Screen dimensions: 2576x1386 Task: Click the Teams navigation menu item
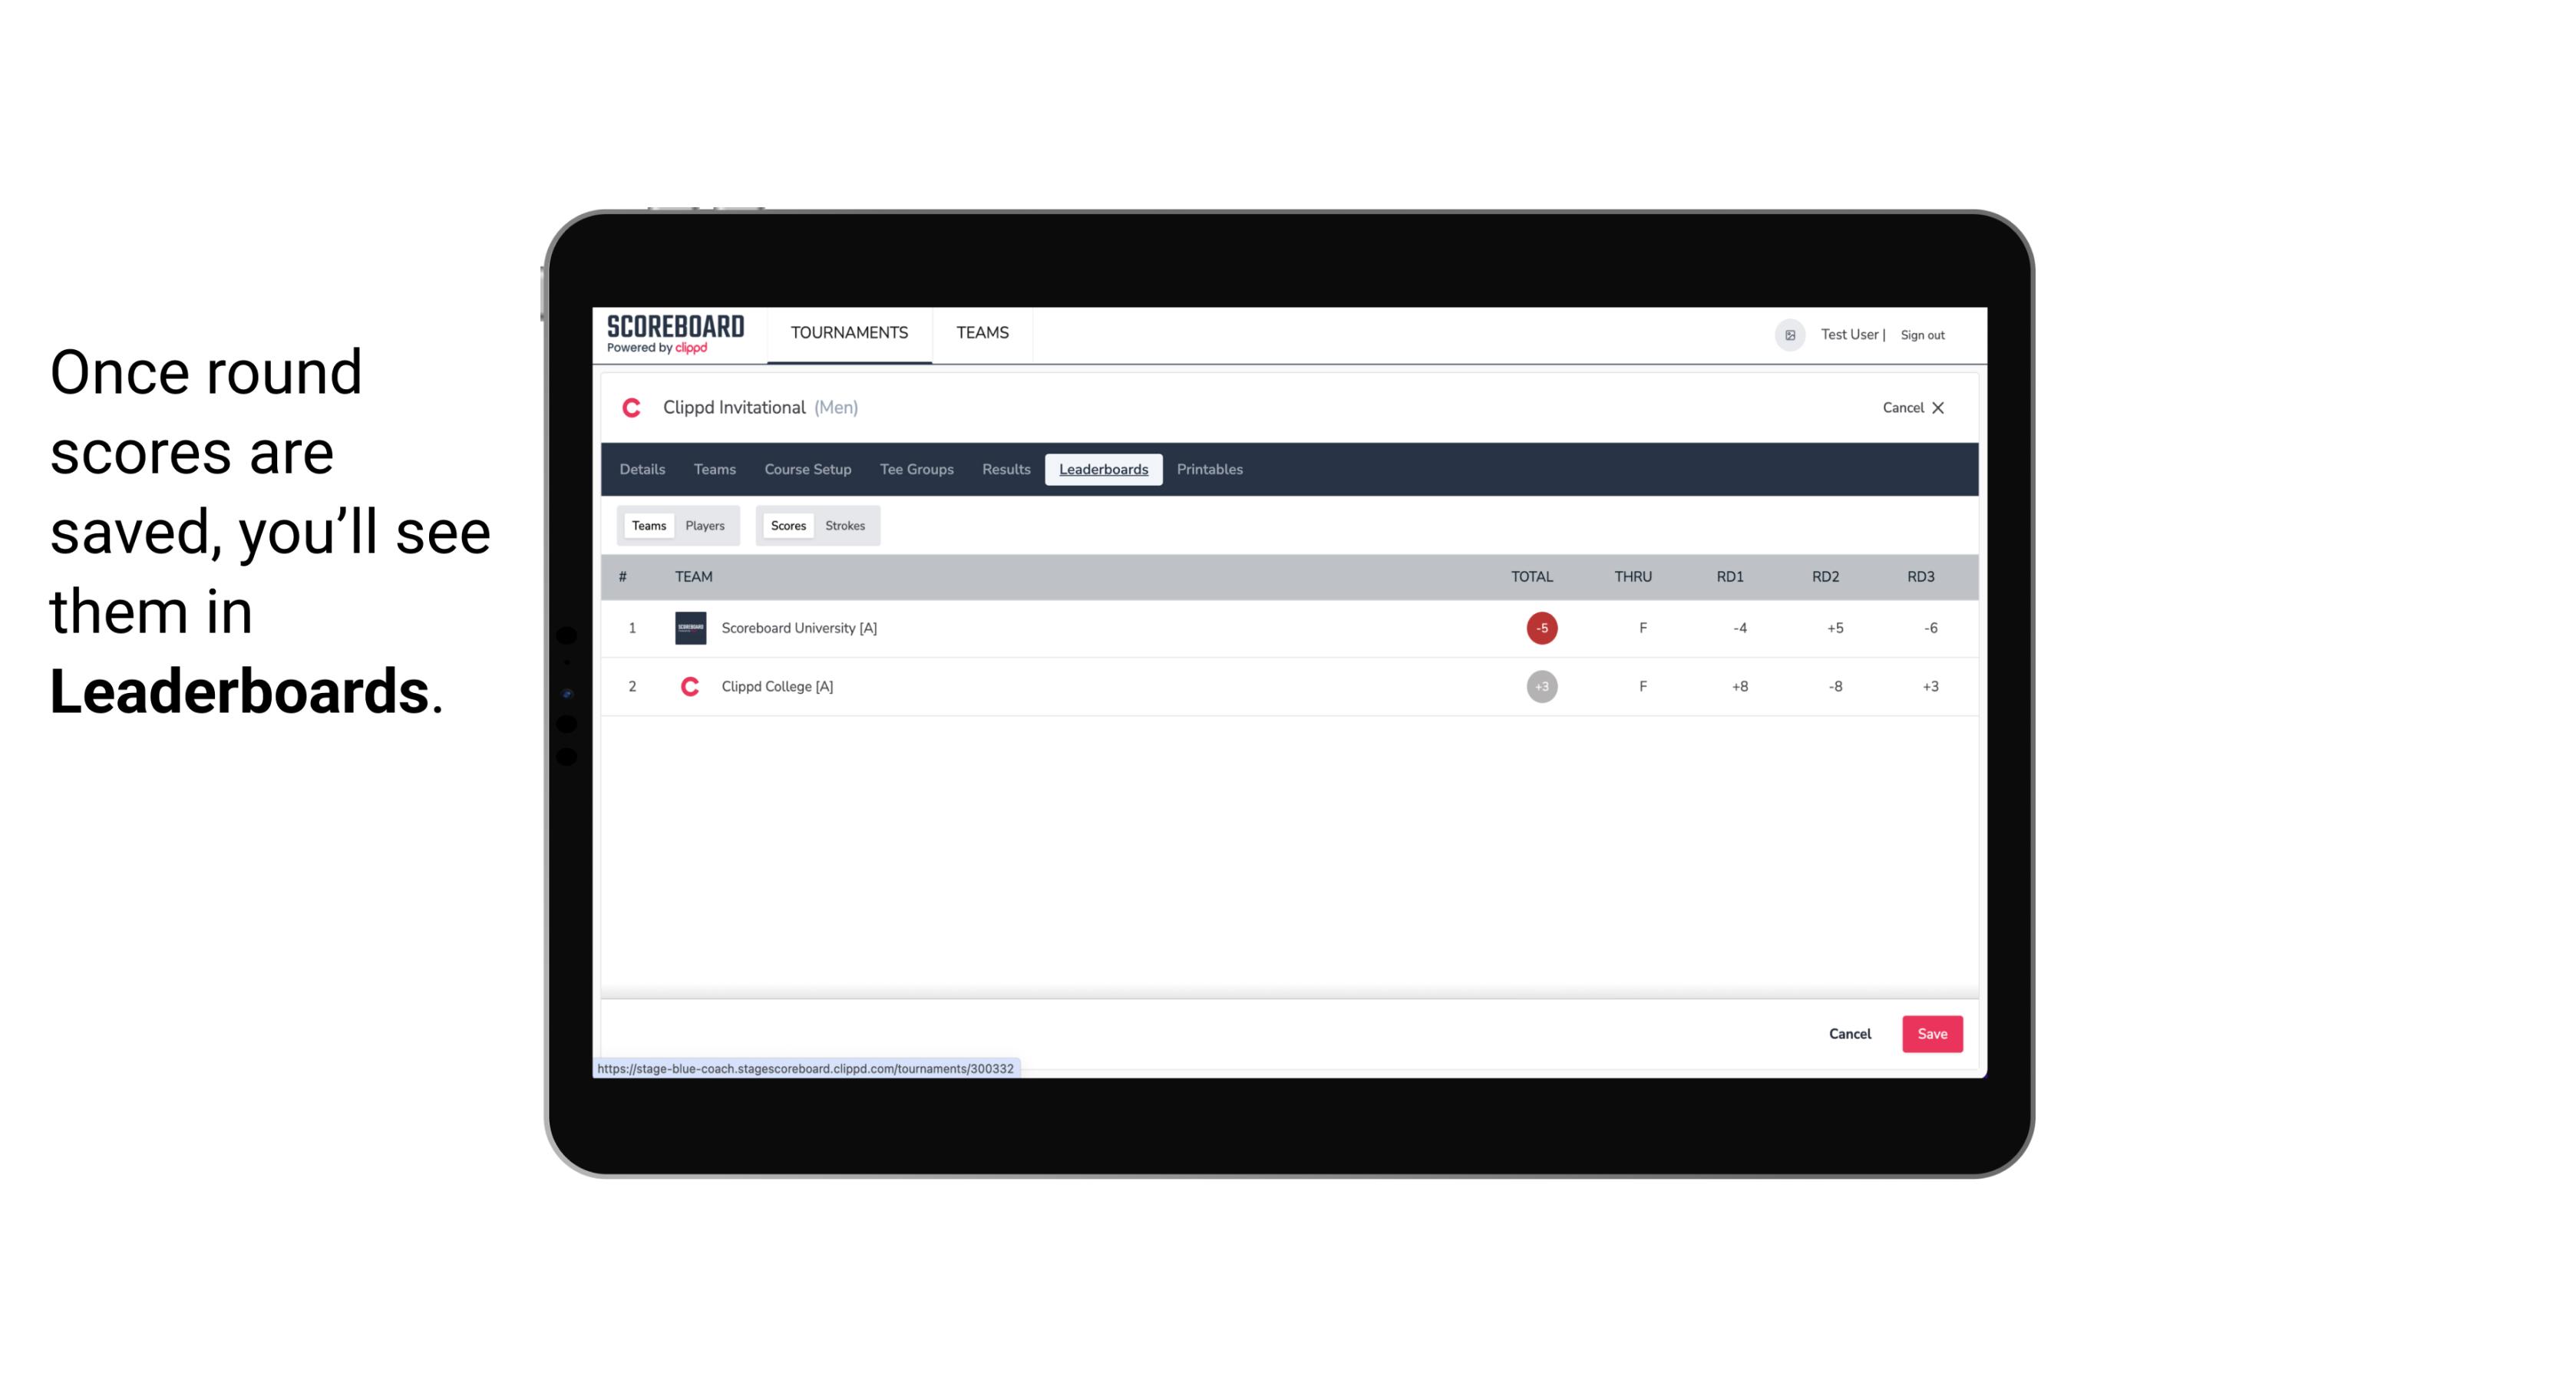pyautogui.click(x=714, y=470)
